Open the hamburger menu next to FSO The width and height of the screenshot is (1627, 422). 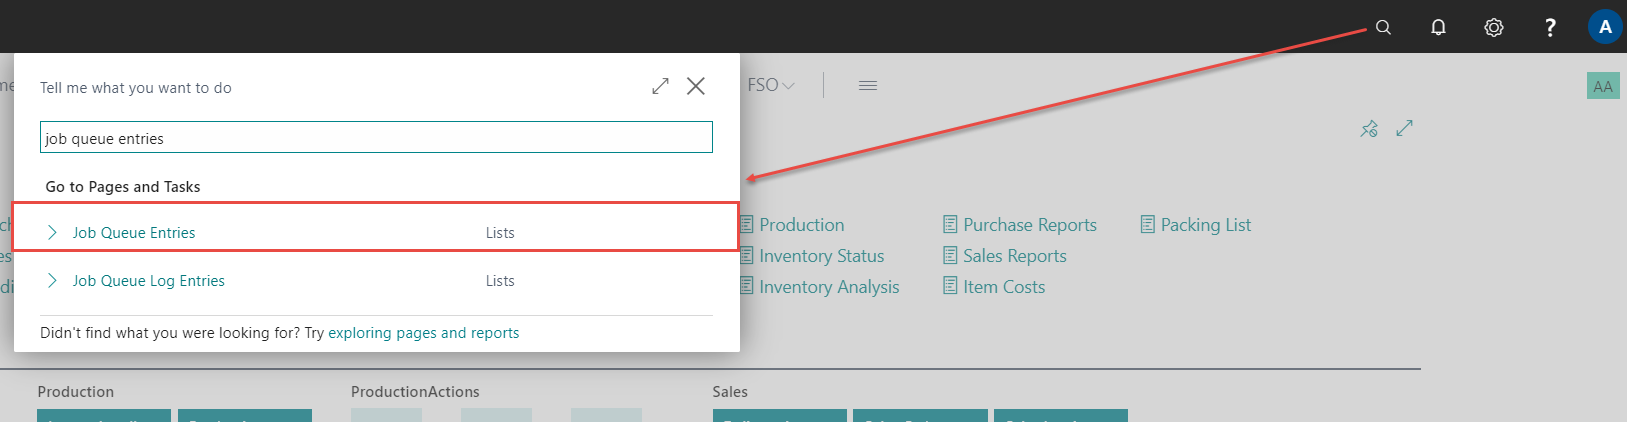point(867,86)
